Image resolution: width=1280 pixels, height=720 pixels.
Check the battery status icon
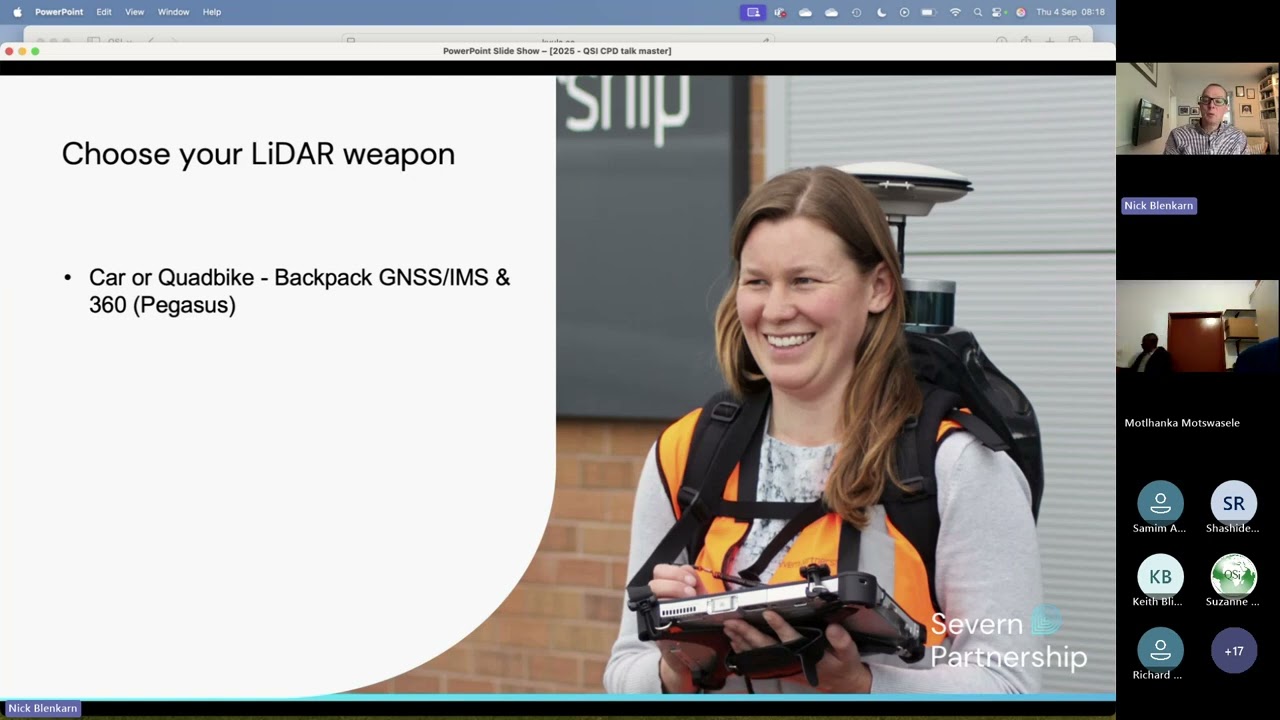pyautogui.click(x=928, y=12)
